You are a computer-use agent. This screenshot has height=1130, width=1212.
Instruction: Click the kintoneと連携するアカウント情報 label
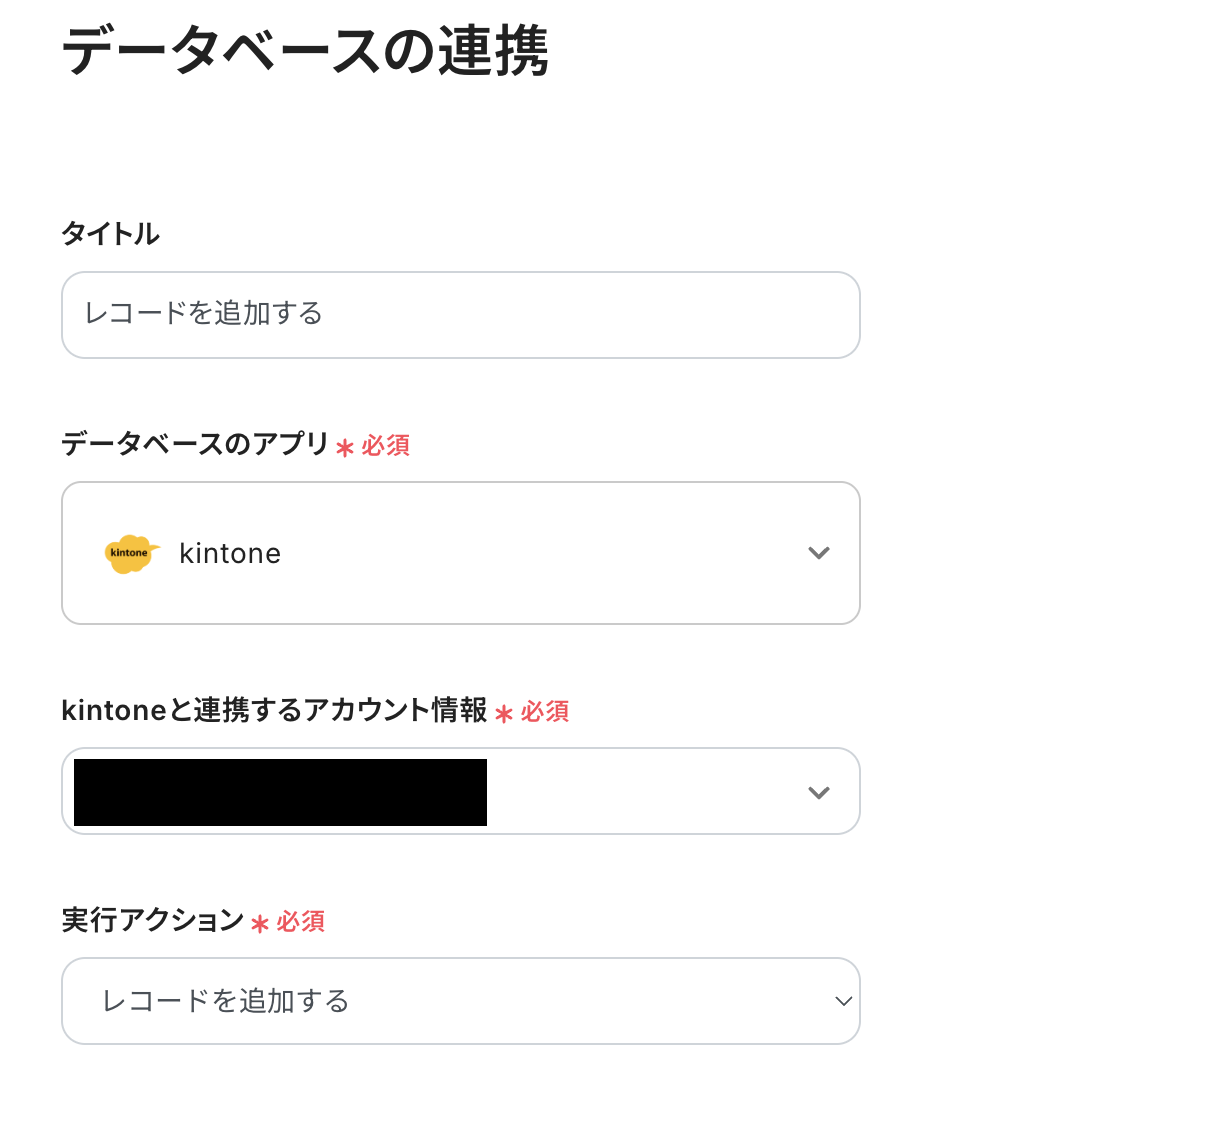tap(274, 710)
